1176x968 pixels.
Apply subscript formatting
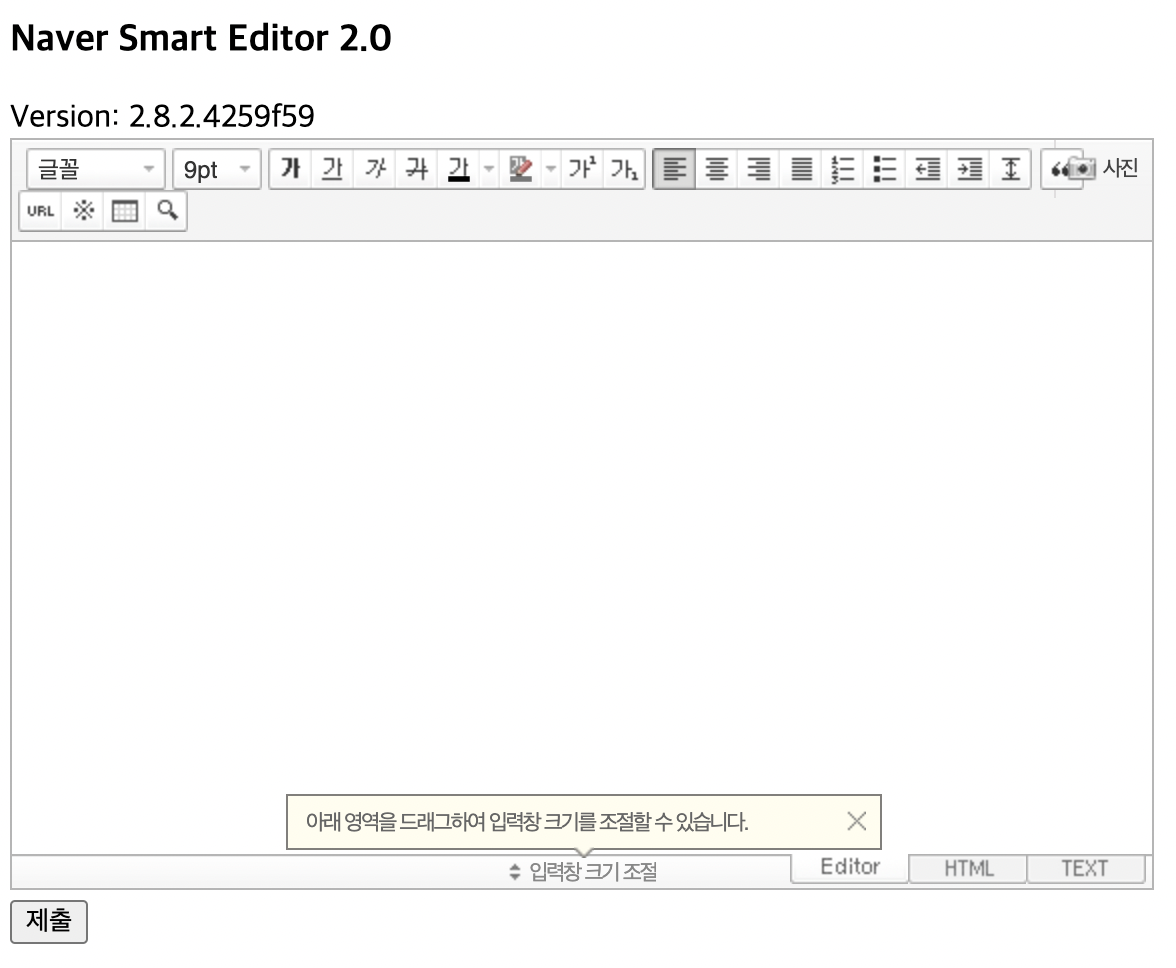click(x=624, y=169)
